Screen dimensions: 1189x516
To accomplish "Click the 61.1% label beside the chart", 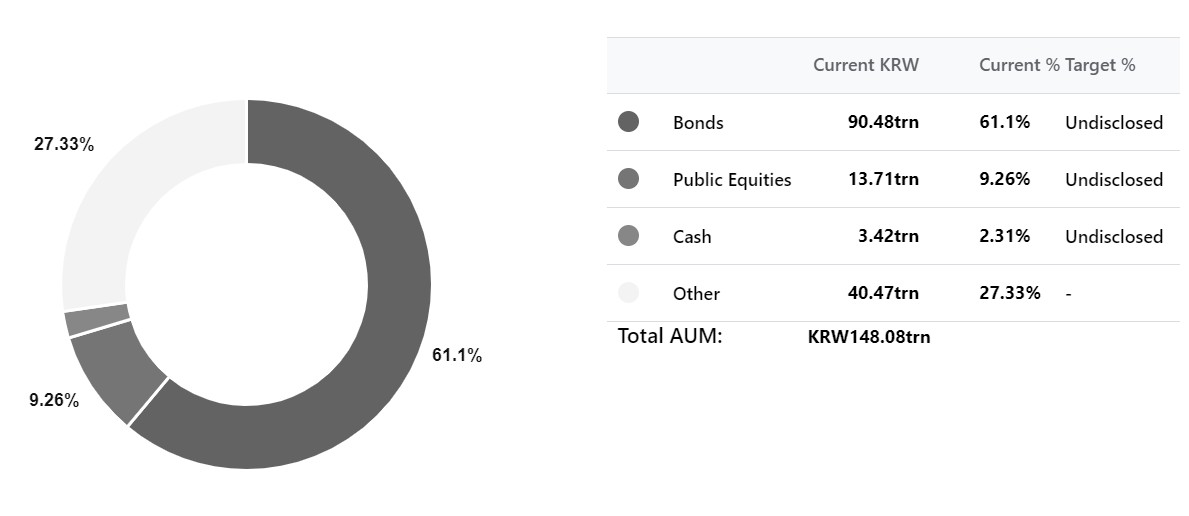I will 457,355.
